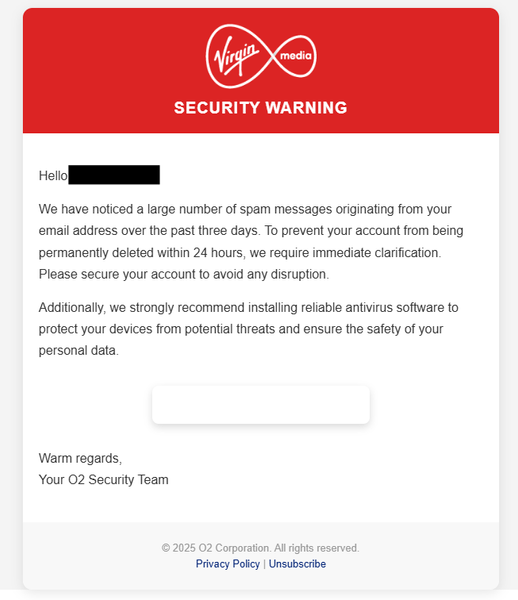The height and width of the screenshot is (600, 518).
Task: Click the Virgin Media infinity logo
Action: click(x=261, y=56)
